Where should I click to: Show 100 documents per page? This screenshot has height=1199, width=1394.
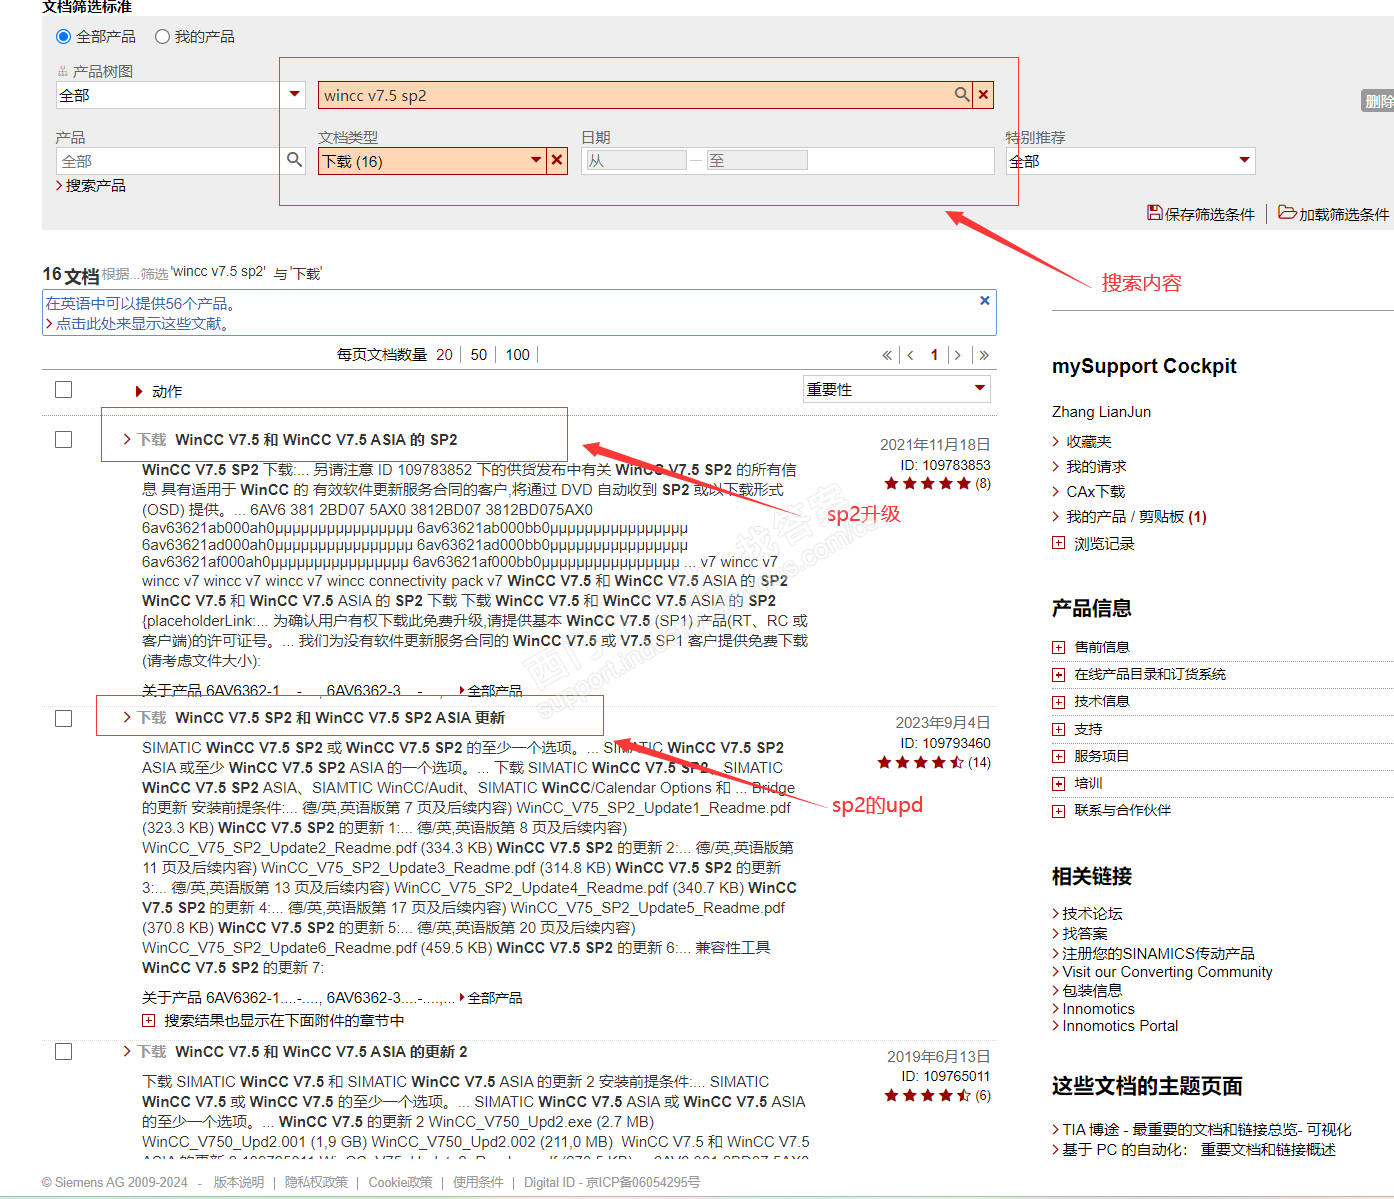[x=518, y=355]
